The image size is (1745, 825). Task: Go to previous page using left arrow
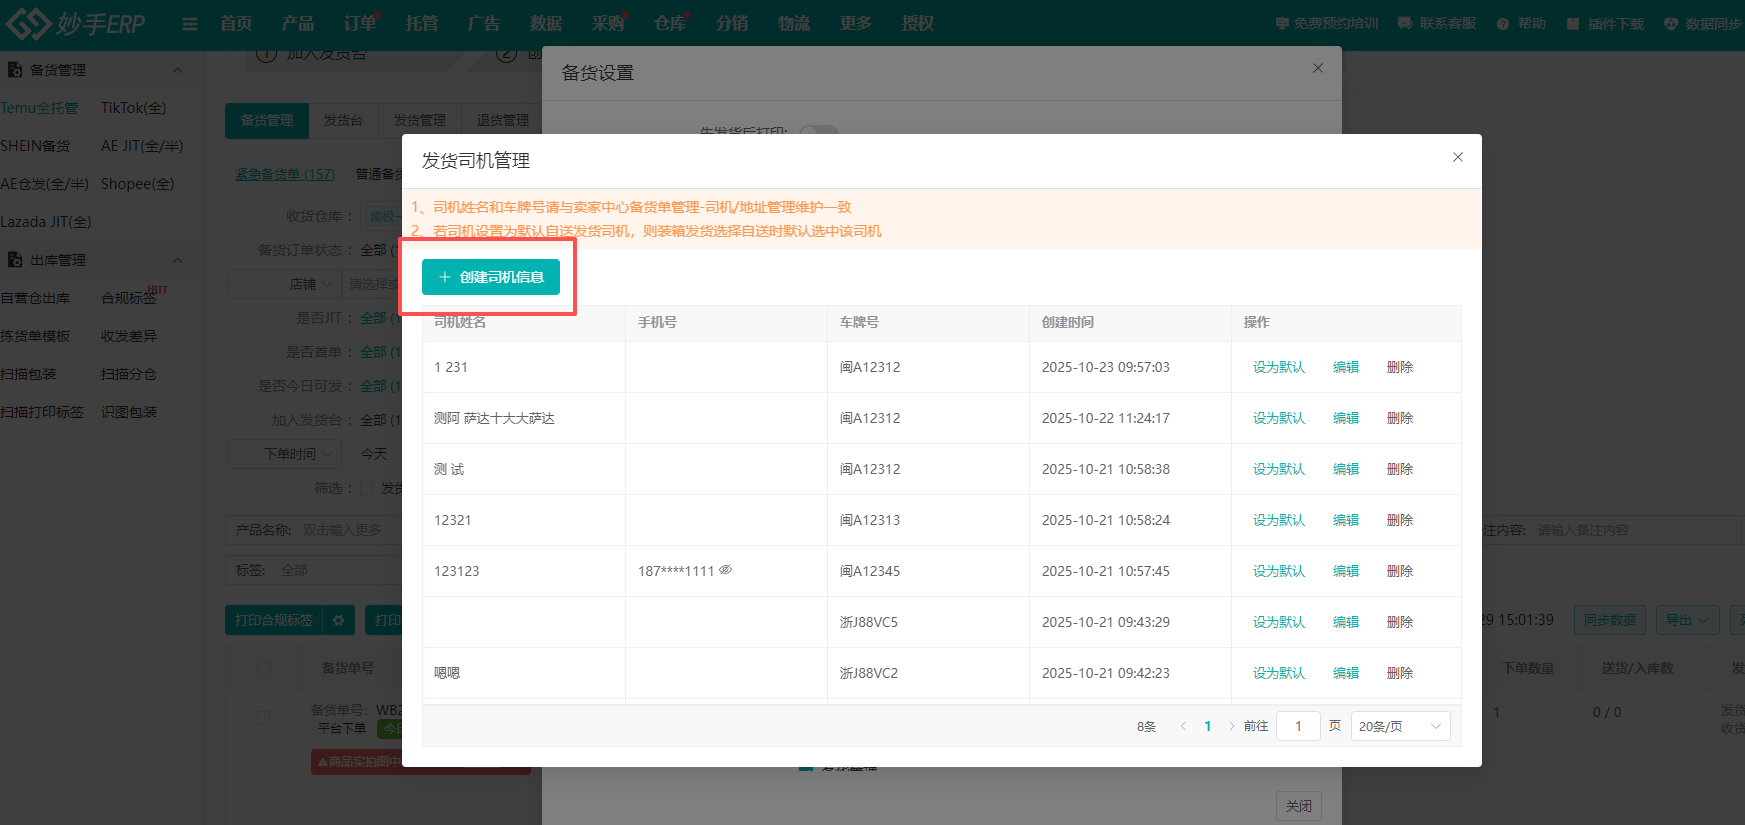tap(1183, 726)
